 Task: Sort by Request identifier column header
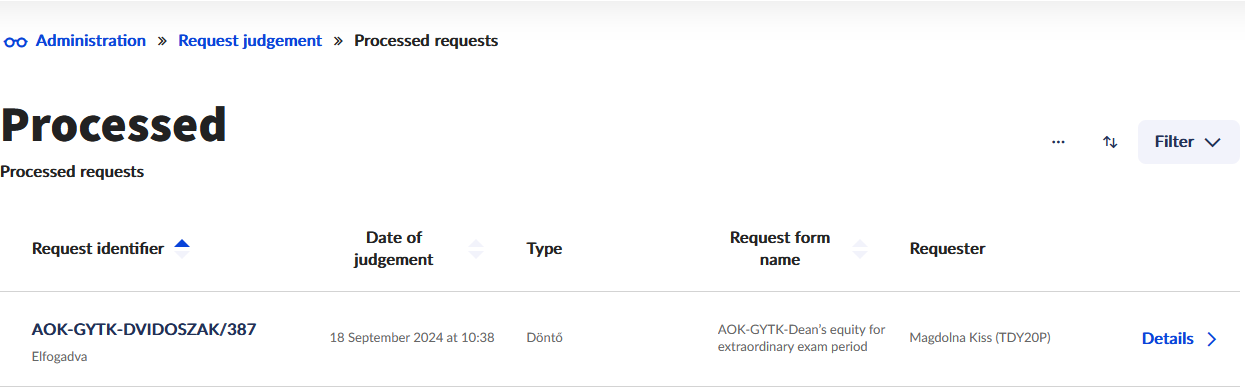[98, 249]
